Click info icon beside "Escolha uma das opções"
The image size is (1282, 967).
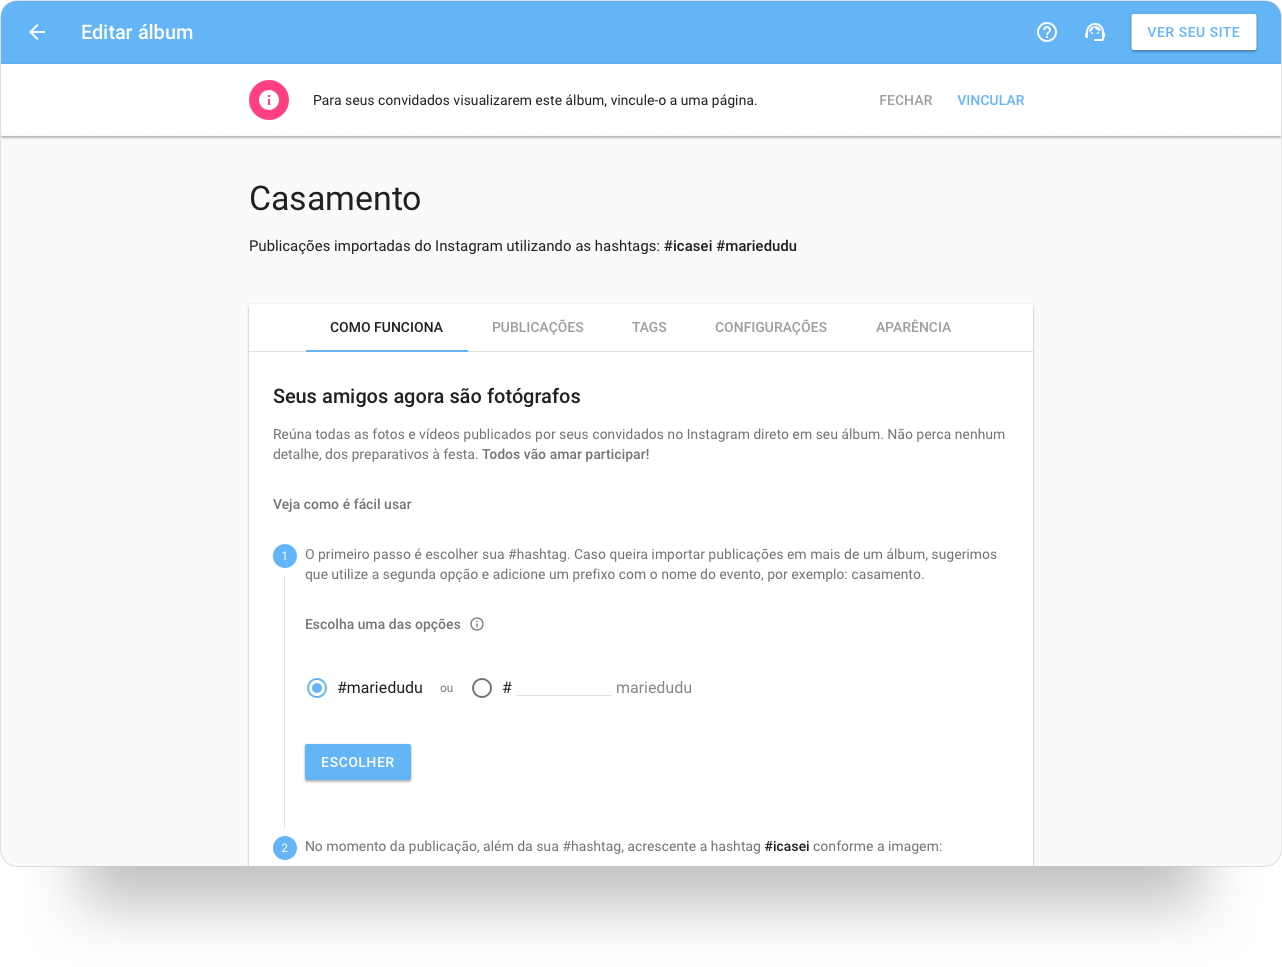(x=477, y=624)
